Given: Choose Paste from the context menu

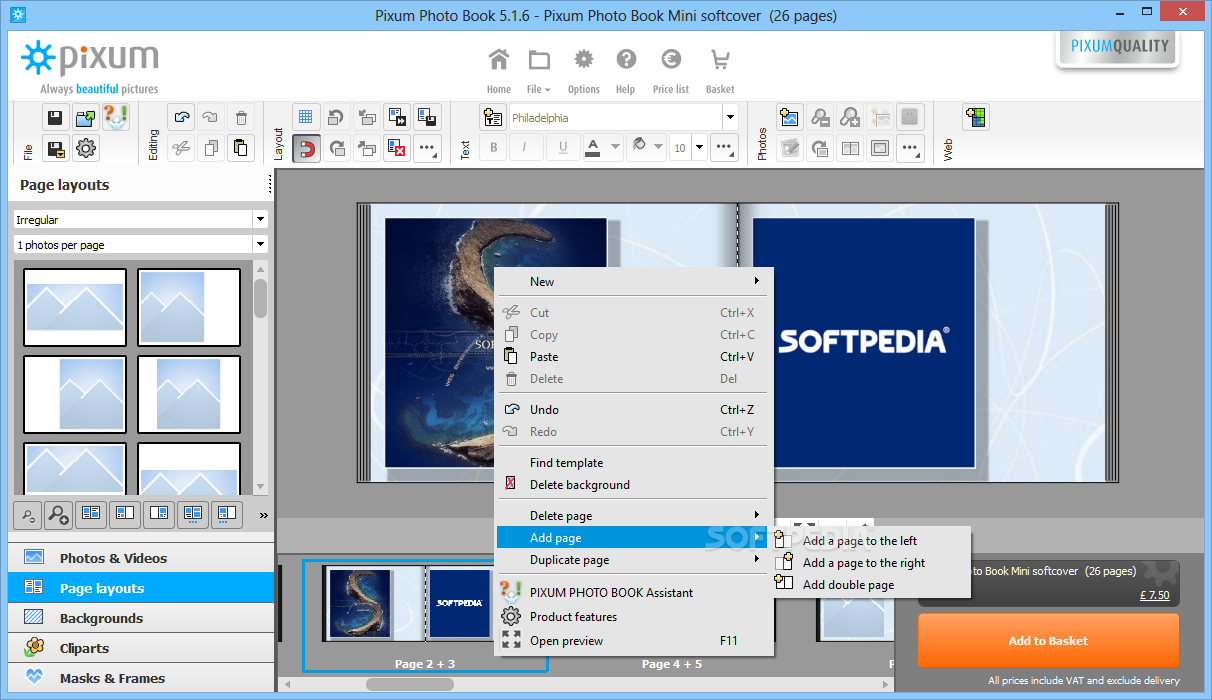Looking at the screenshot, I should (634, 357).
